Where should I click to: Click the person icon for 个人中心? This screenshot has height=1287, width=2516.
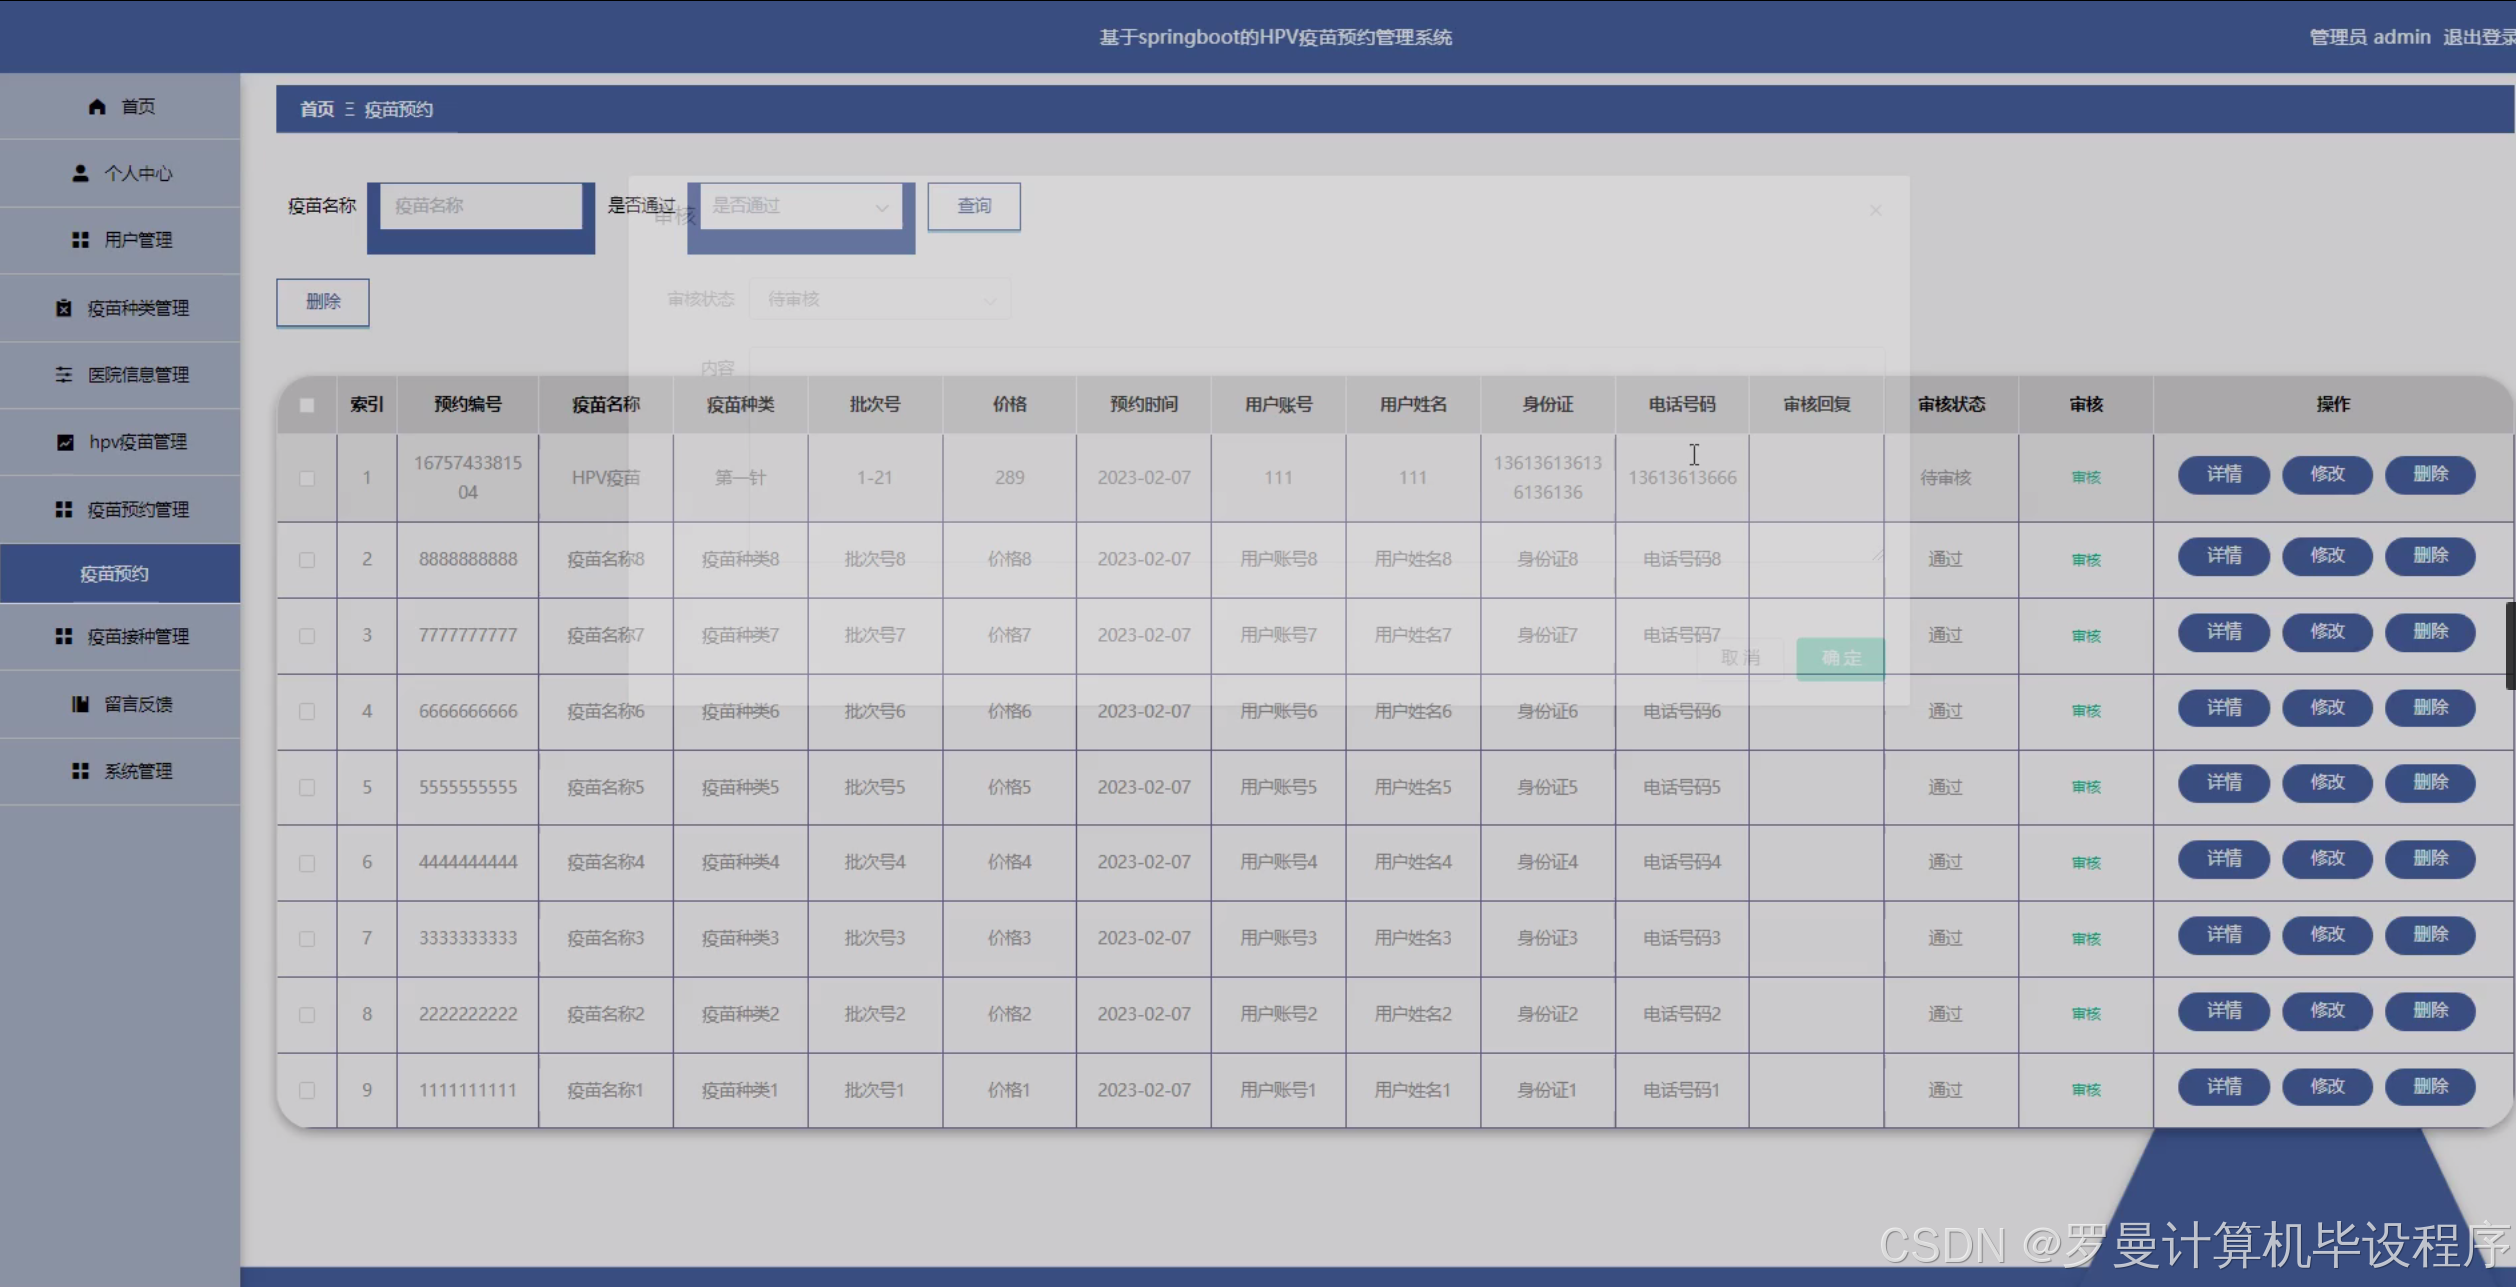(x=81, y=173)
